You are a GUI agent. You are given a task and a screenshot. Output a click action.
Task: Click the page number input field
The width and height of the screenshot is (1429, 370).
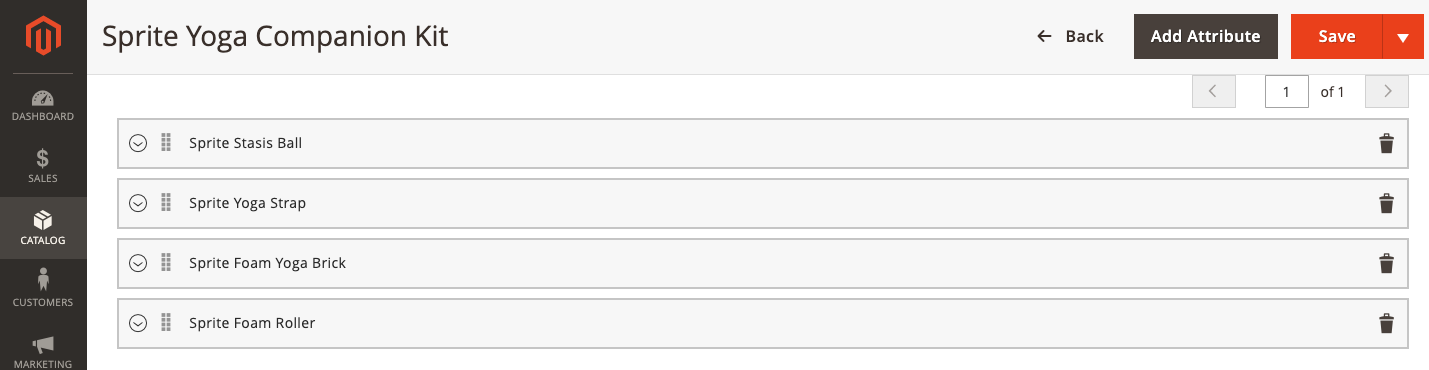click(1287, 91)
